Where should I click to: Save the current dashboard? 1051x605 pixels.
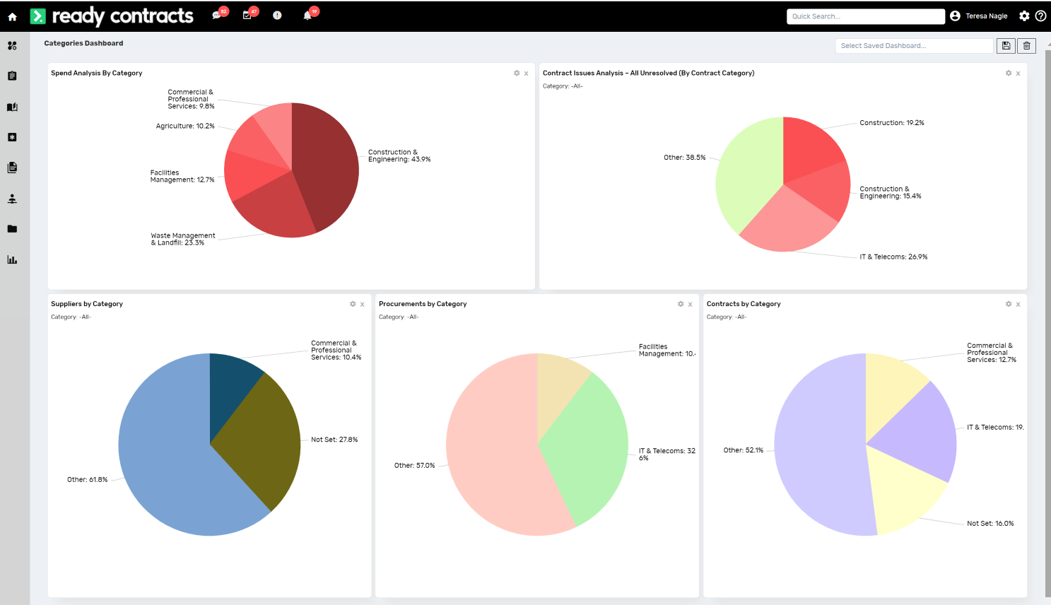tap(1006, 46)
